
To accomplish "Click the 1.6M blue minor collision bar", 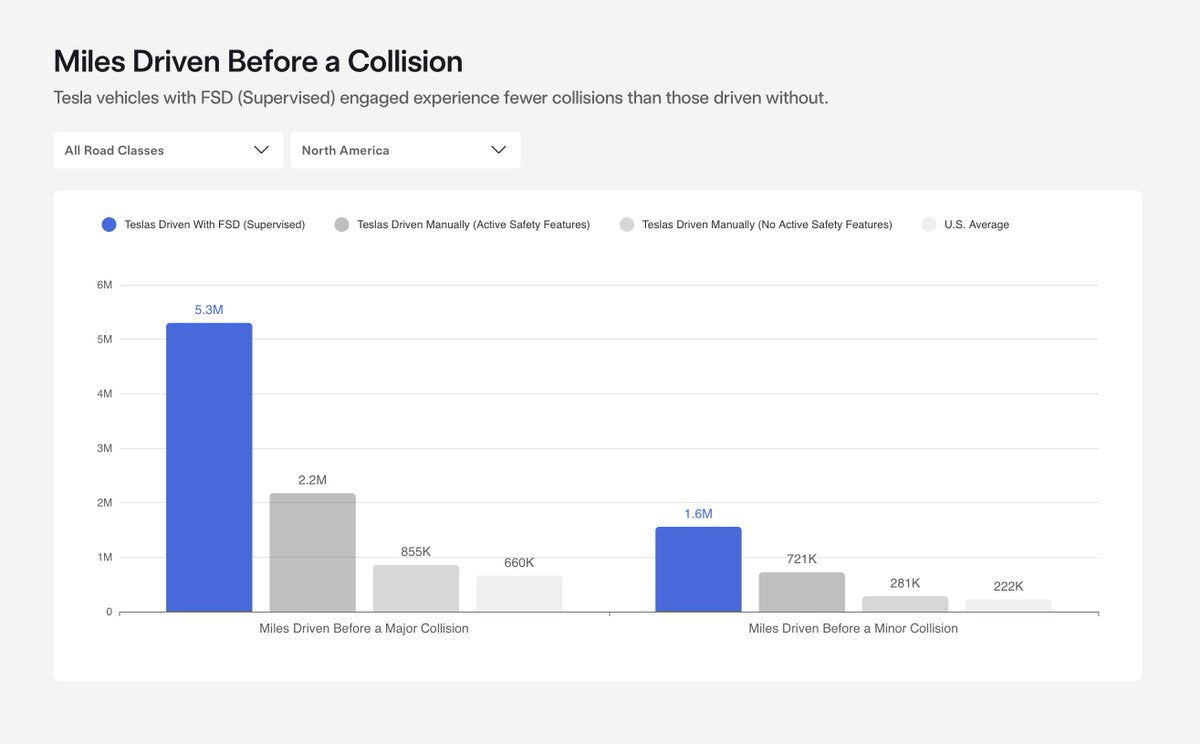I will 698,567.
